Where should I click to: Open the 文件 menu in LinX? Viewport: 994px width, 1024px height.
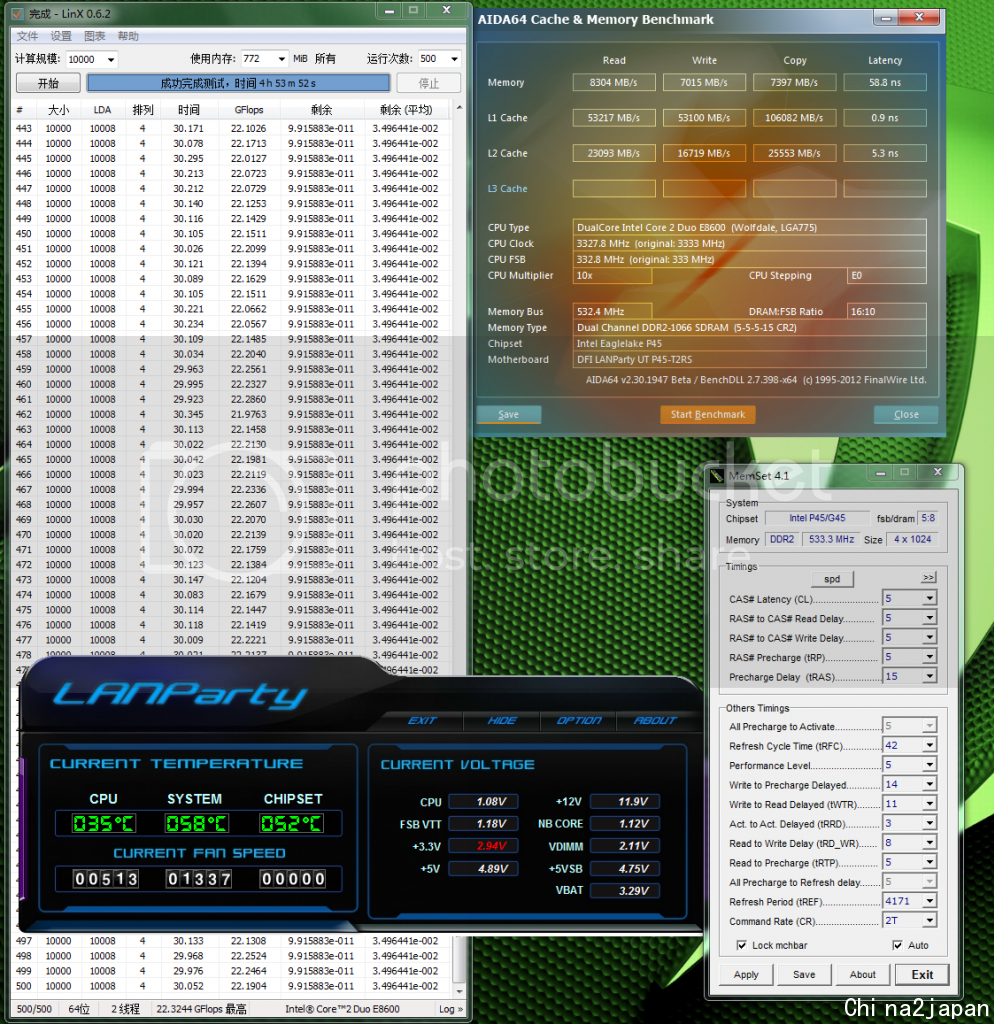[27, 36]
